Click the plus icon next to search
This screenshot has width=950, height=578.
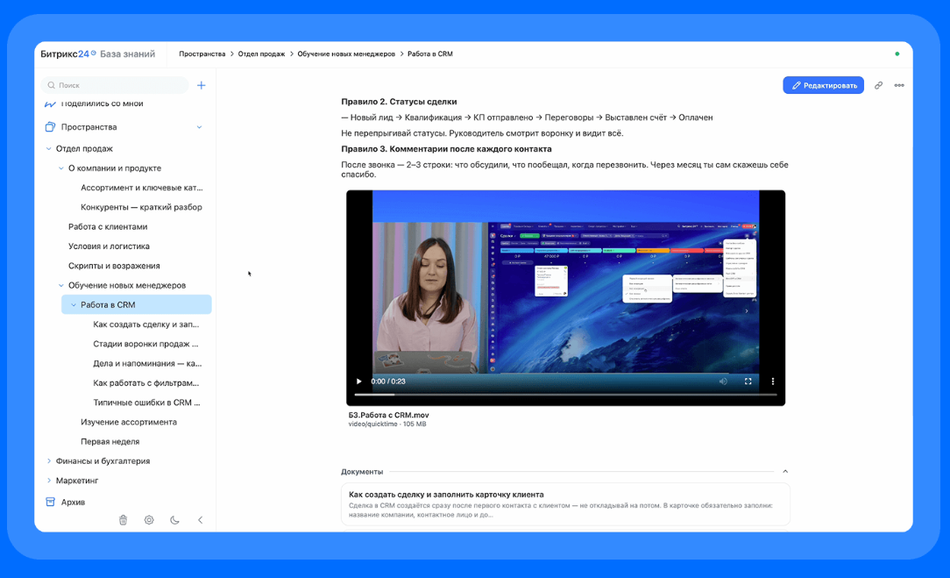[201, 85]
